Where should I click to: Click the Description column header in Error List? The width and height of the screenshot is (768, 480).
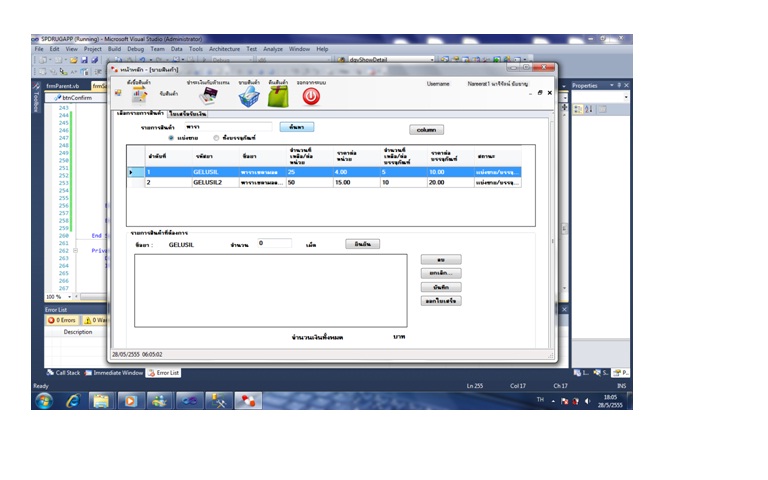[78, 332]
